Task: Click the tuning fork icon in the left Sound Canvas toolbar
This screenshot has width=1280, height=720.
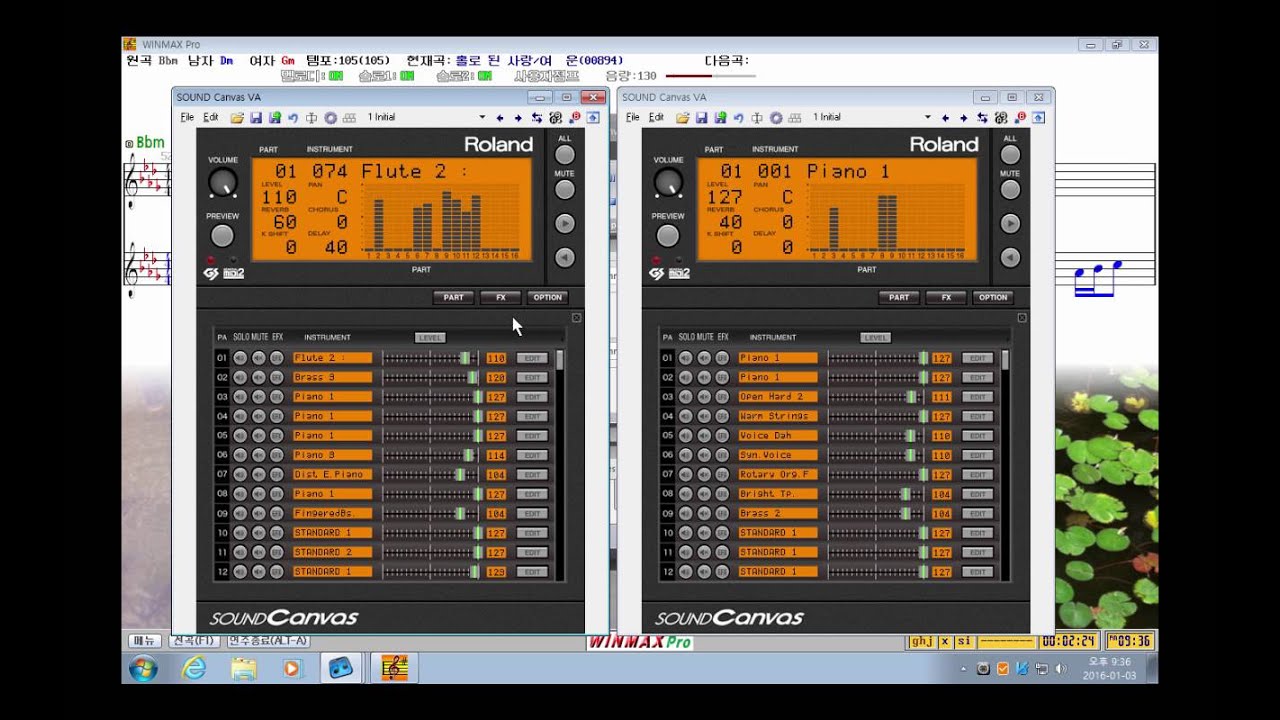Action: (311, 118)
